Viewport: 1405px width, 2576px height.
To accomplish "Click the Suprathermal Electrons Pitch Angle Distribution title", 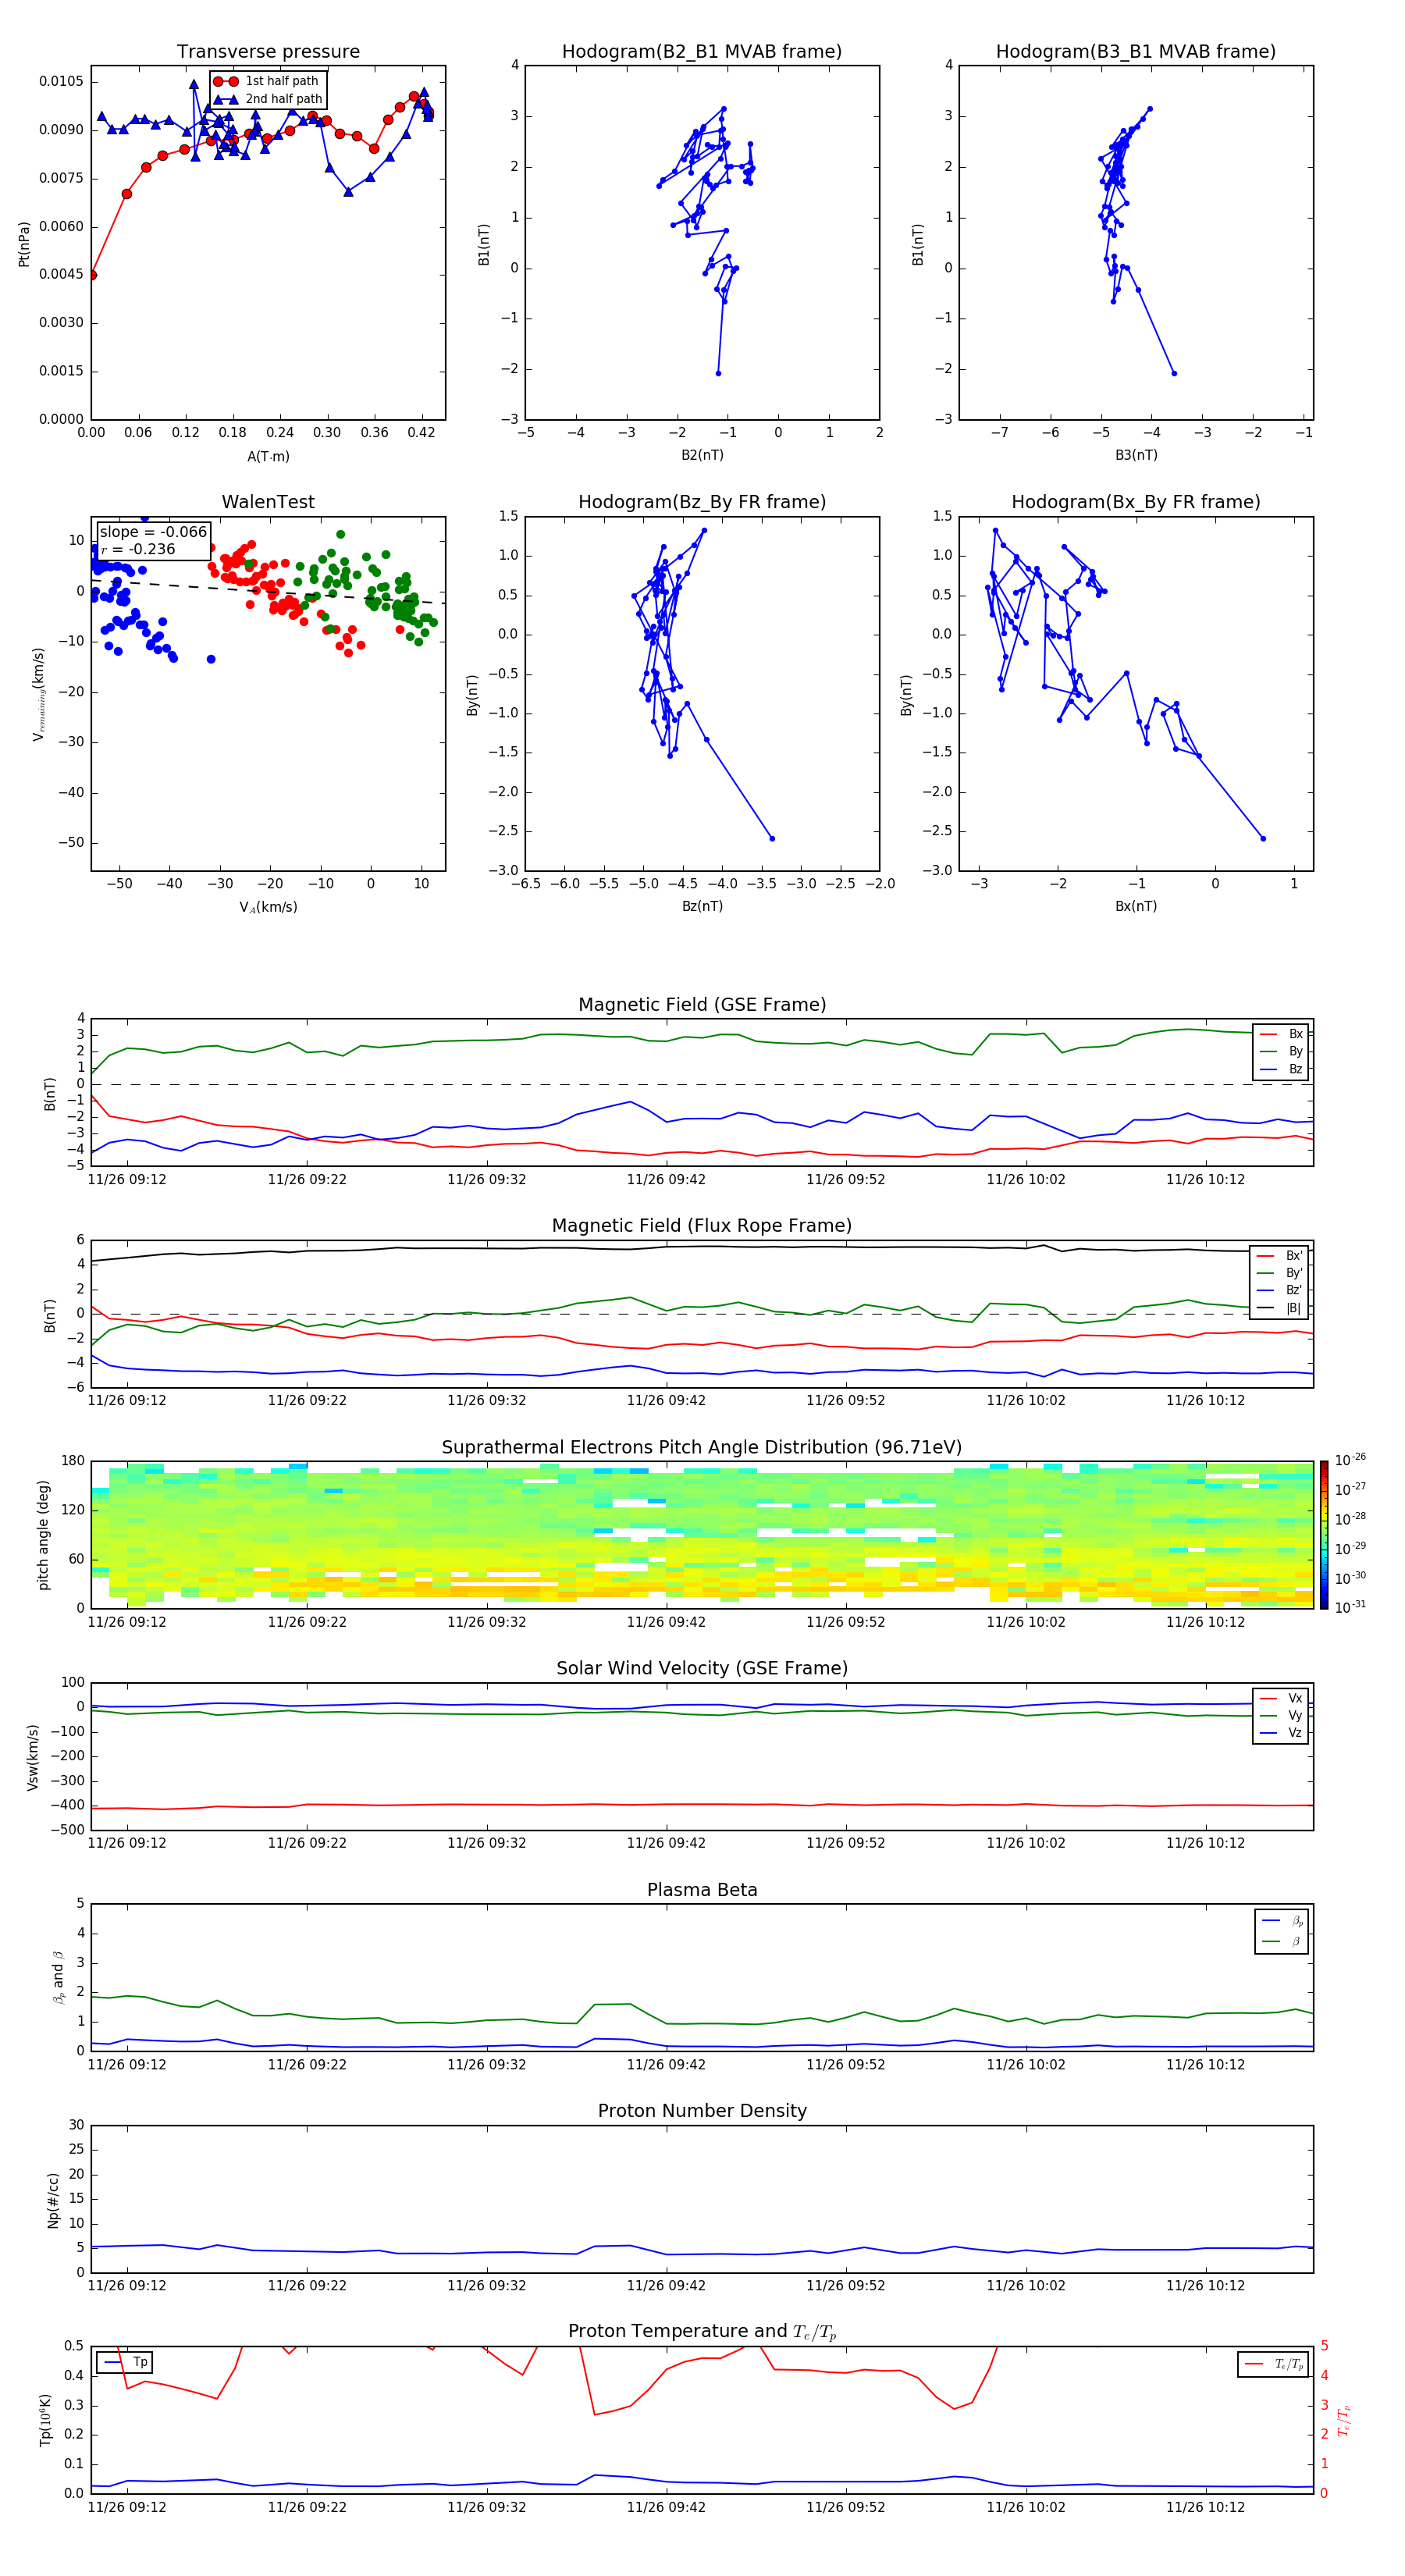I will (702, 1447).
